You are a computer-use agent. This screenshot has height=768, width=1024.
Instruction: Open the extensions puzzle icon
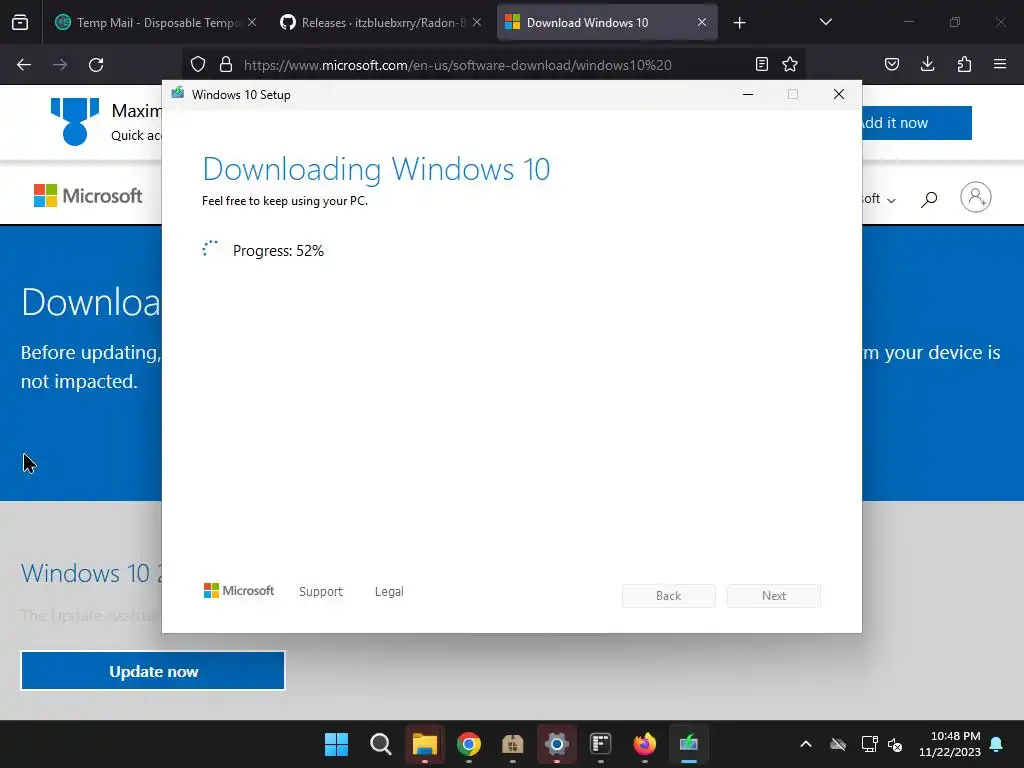tap(964, 64)
